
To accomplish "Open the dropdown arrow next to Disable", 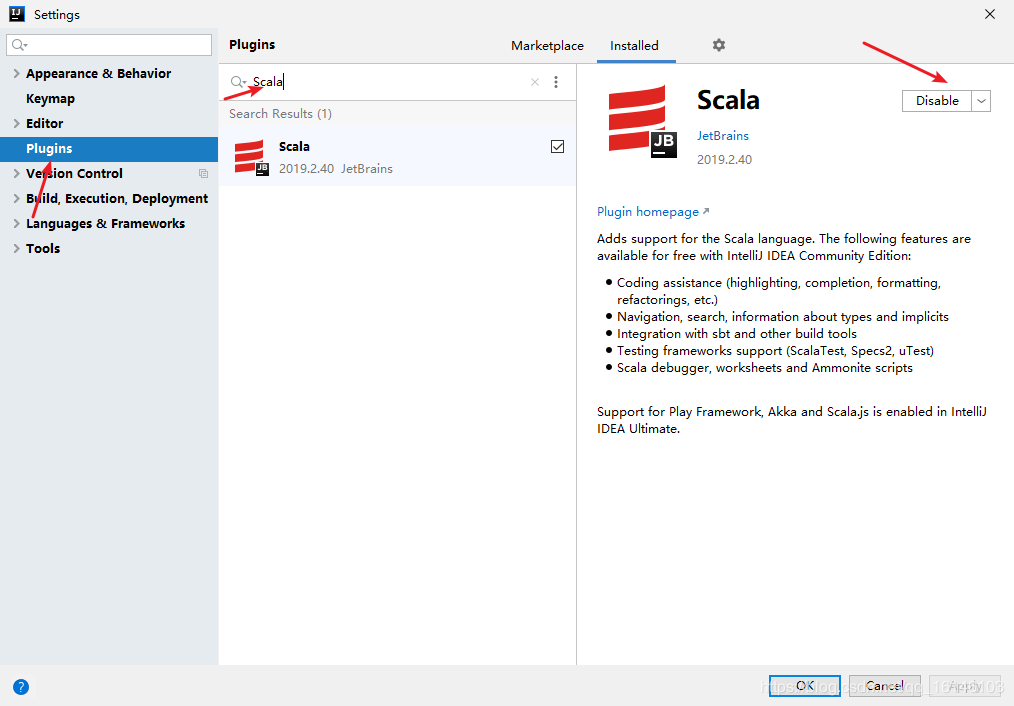I will [x=981, y=101].
